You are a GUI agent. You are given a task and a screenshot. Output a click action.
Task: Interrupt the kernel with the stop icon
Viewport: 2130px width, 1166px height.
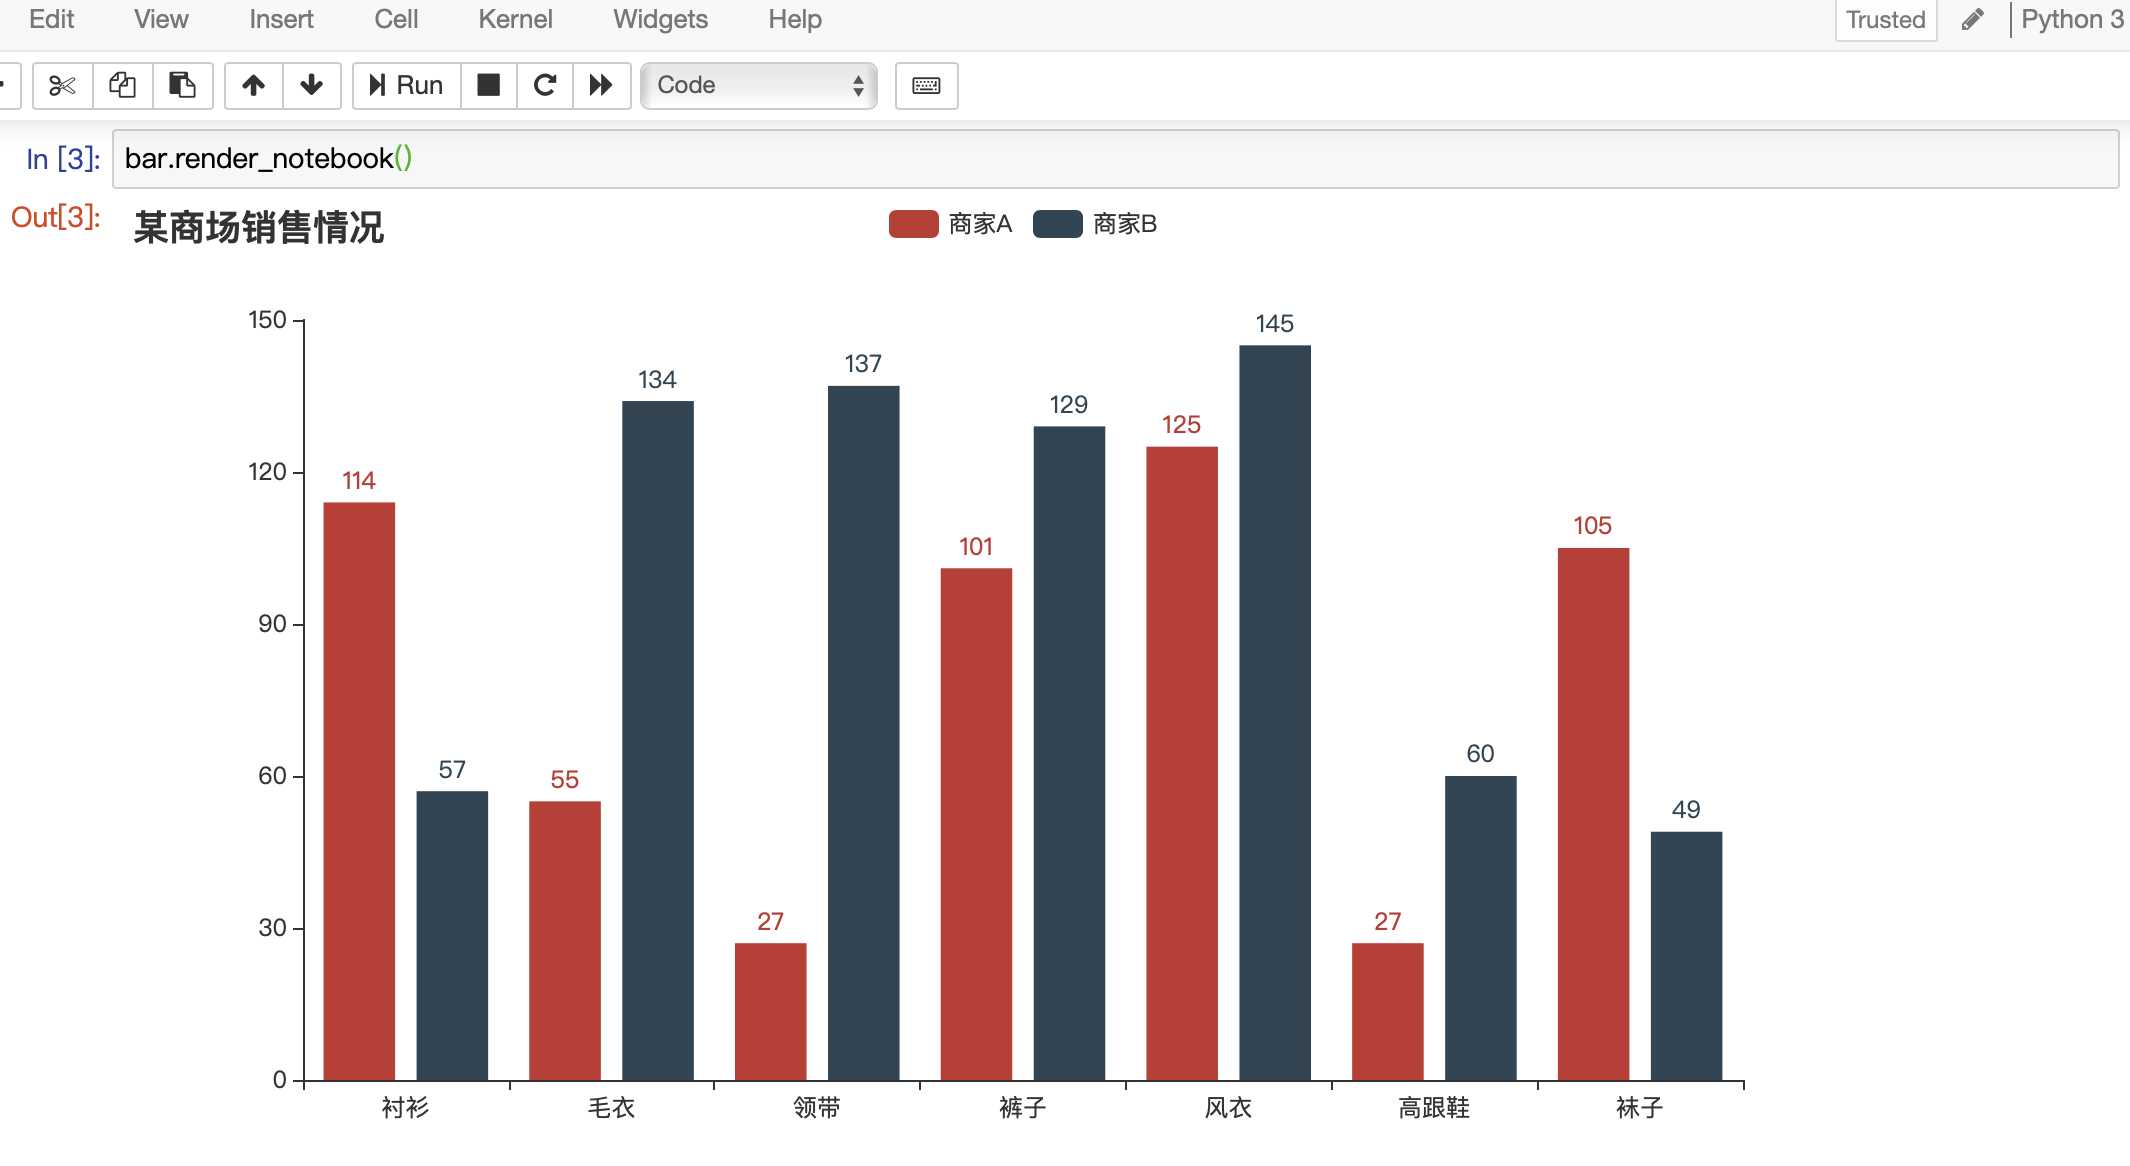[x=488, y=85]
